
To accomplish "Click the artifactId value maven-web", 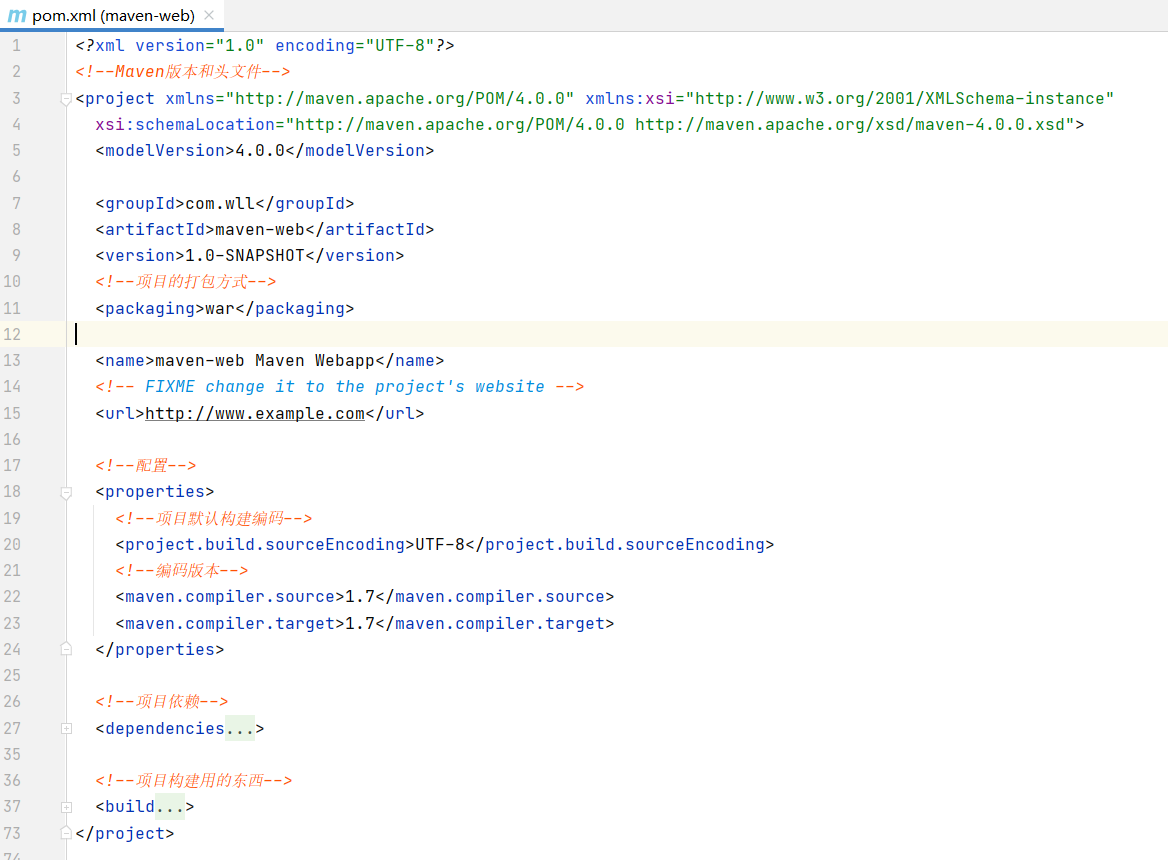I will pos(260,229).
